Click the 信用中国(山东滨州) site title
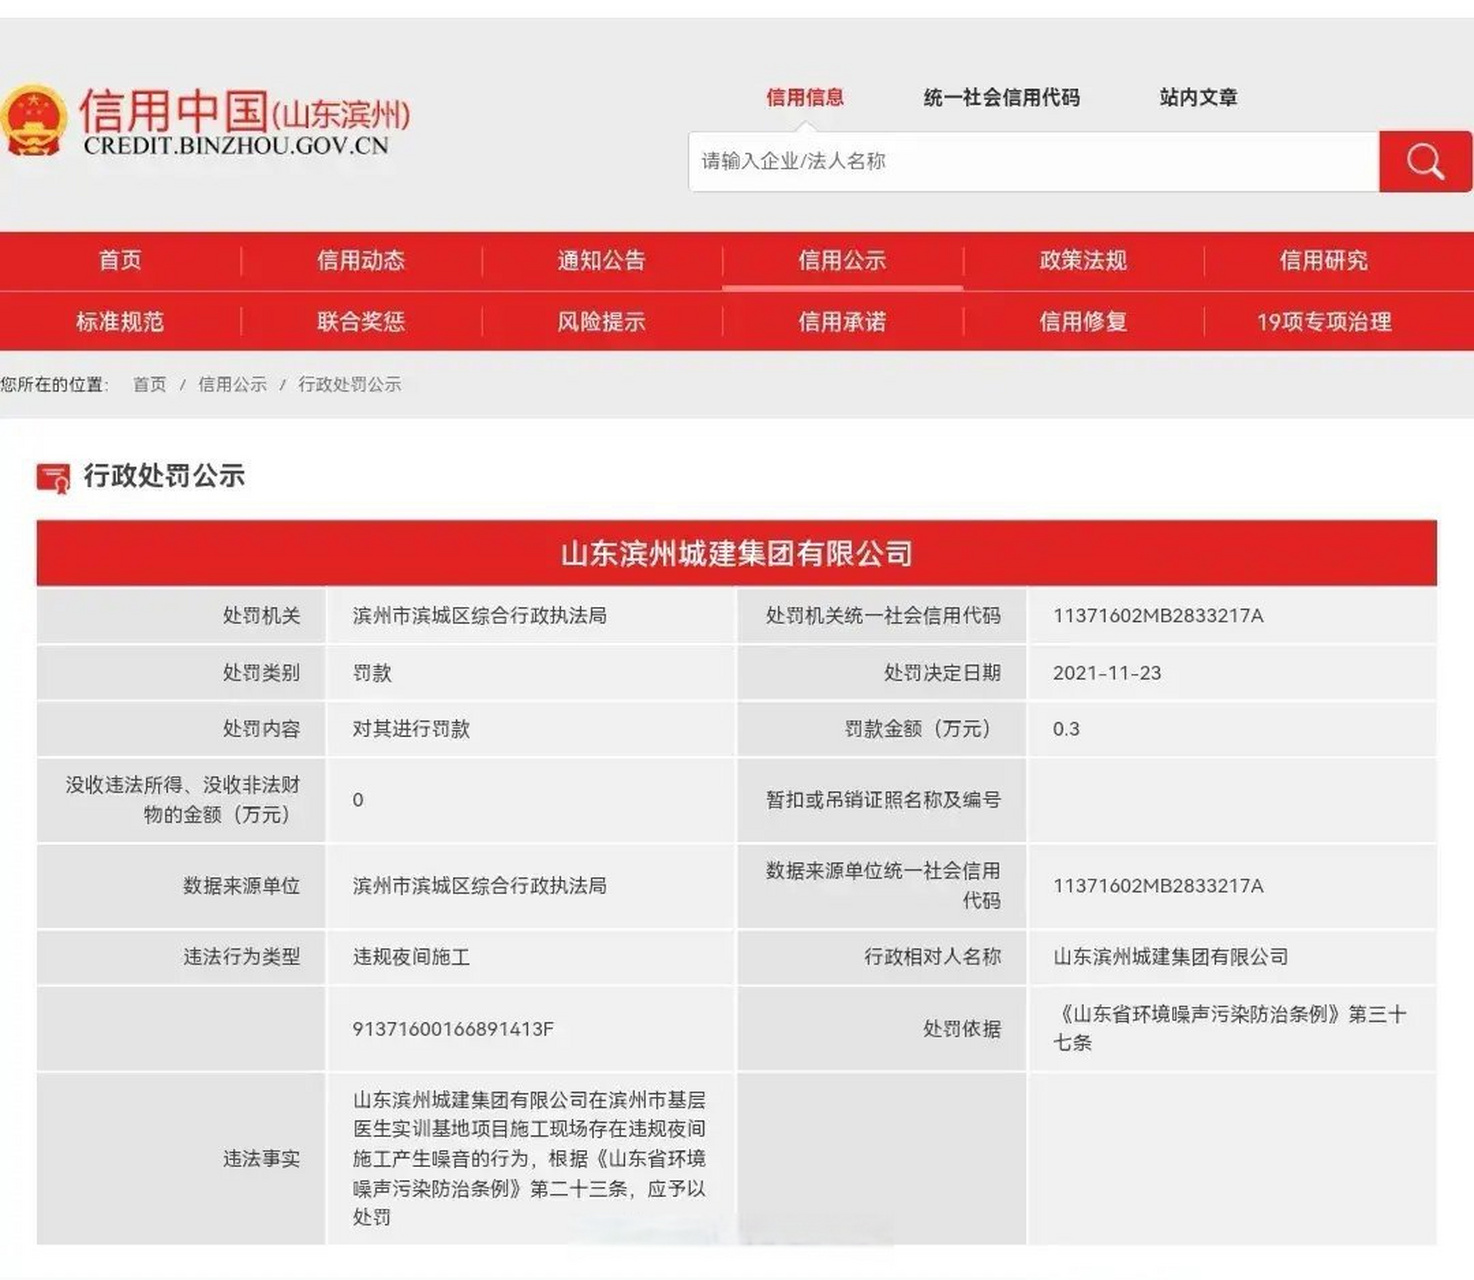Screen dimensions: 1474x1280 pyautogui.click(x=245, y=110)
